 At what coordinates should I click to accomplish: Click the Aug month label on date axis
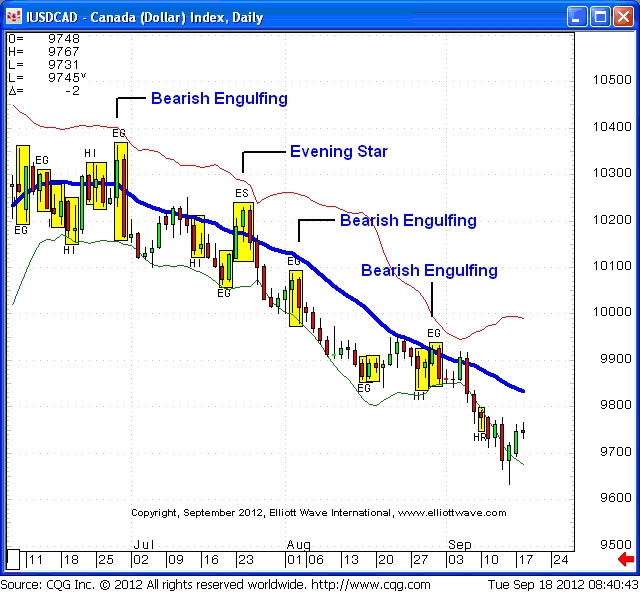(x=300, y=545)
